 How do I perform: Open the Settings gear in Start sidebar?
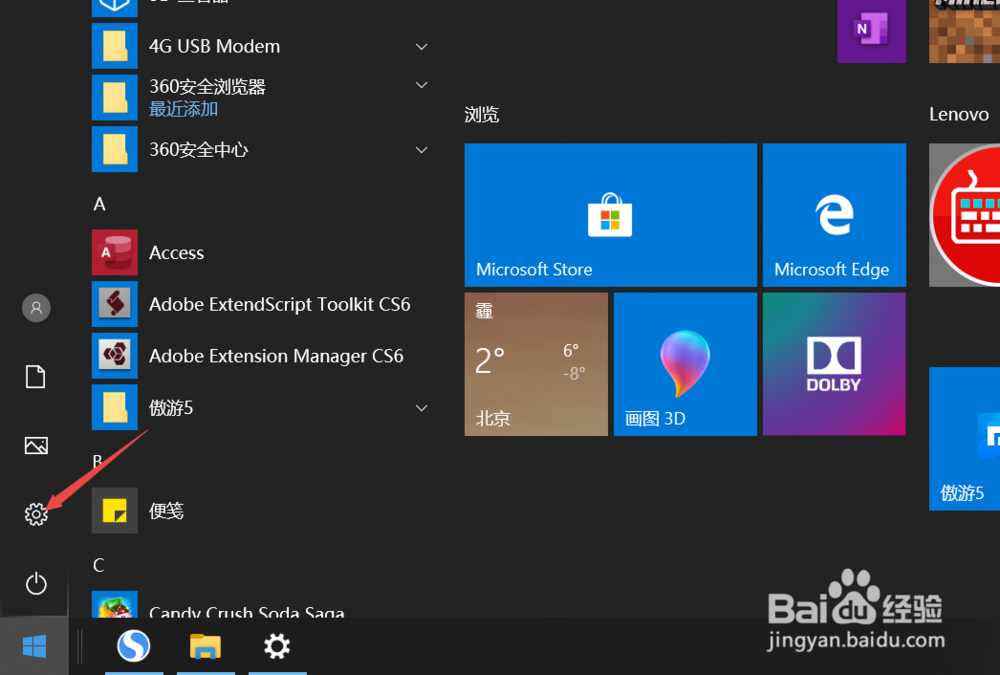36,514
